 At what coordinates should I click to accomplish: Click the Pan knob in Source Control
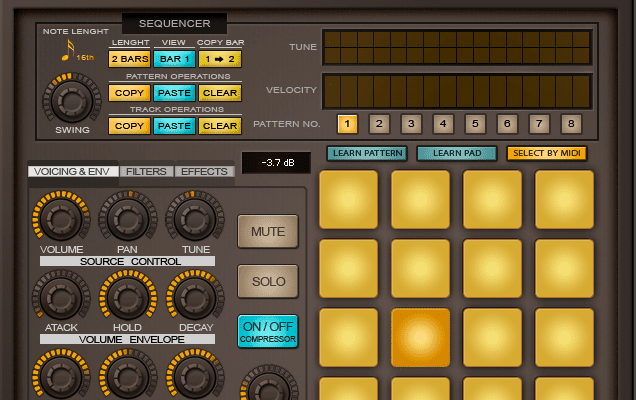(127, 217)
